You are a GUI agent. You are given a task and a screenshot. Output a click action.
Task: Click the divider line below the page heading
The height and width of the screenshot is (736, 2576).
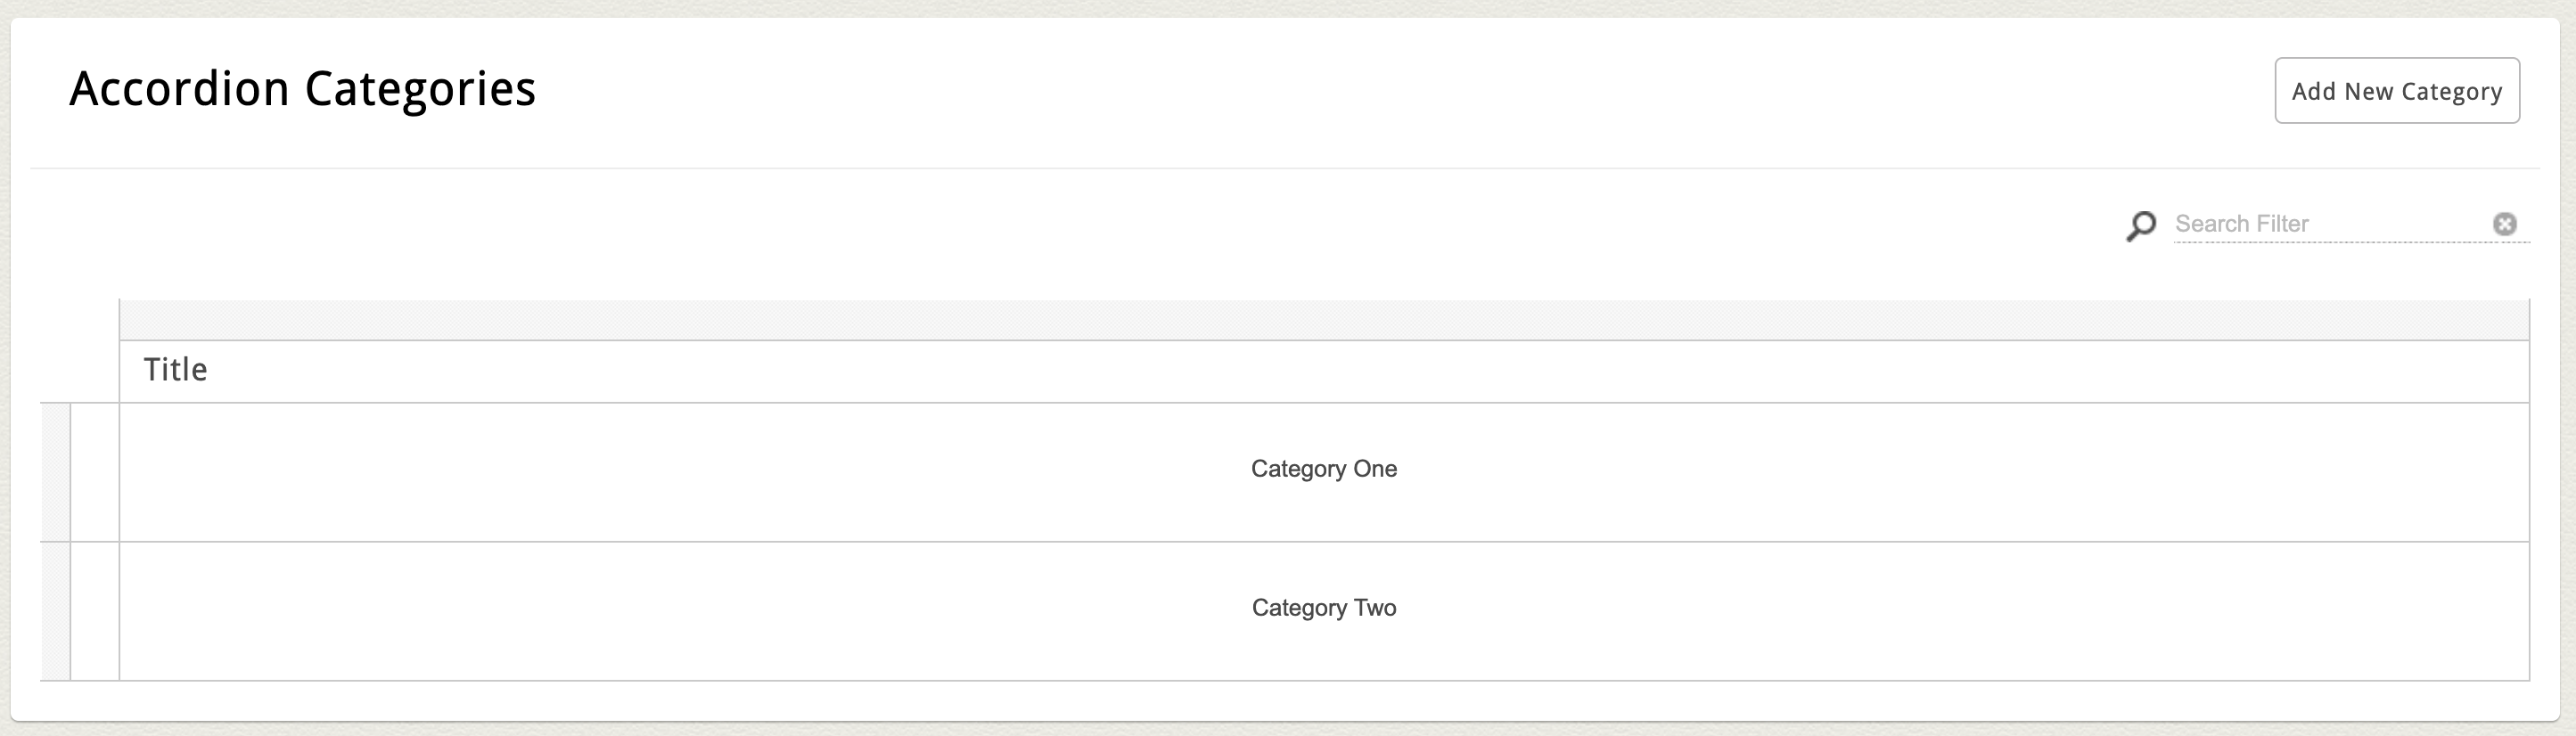(x=1284, y=168)
